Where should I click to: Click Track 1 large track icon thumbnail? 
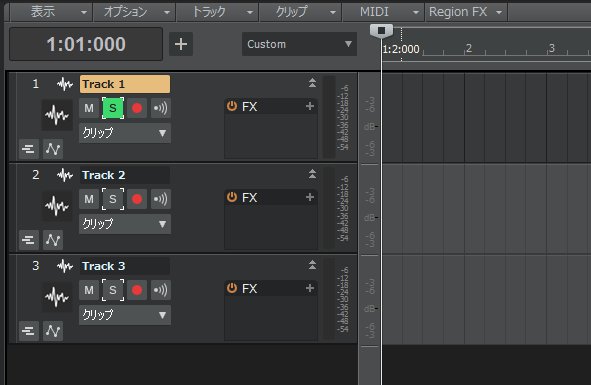[x=57, y=115]
